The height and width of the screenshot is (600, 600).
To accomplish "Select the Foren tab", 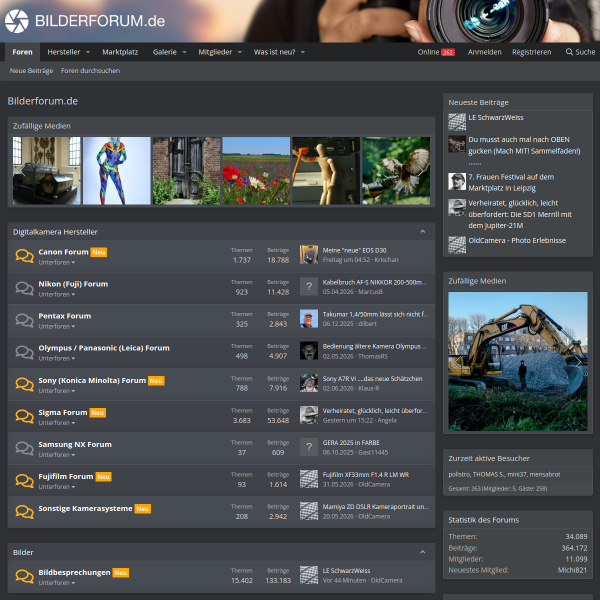I will coord(22,52).
